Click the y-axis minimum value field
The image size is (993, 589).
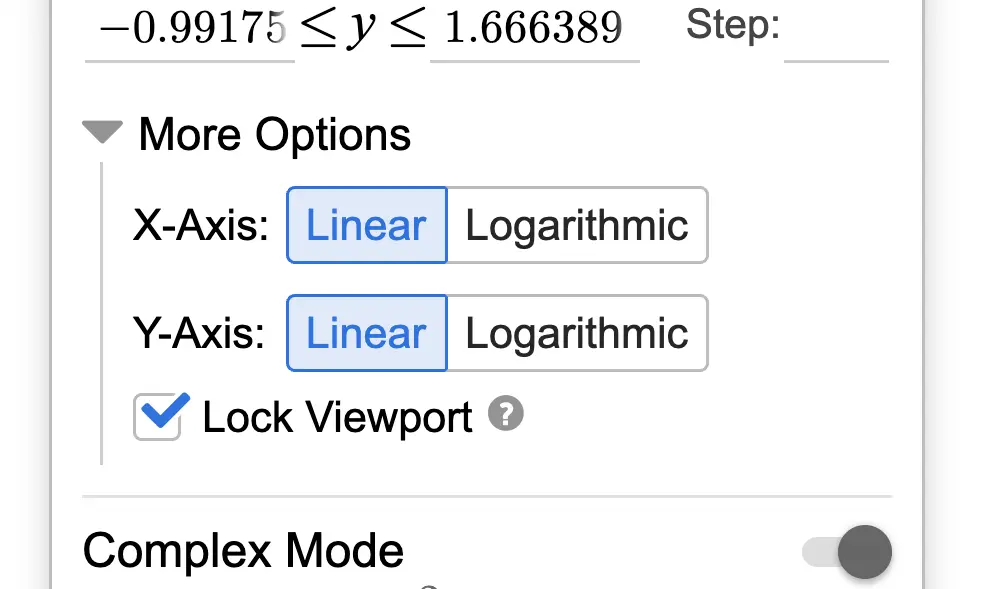pyautogui.click(x=189, y=31)
